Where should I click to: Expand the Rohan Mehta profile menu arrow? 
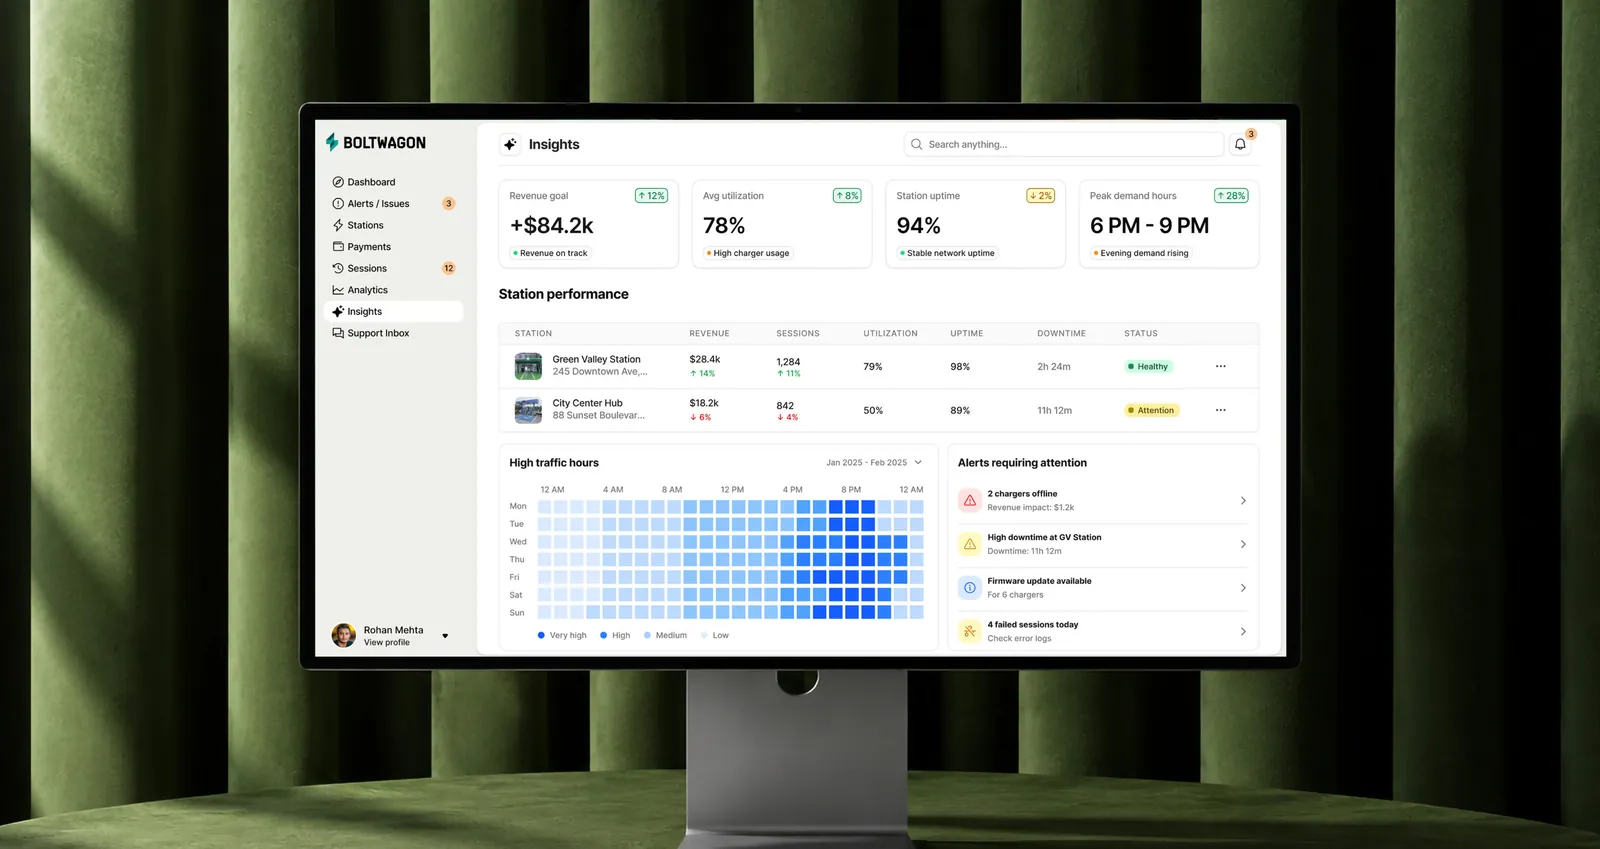point(445,636)
